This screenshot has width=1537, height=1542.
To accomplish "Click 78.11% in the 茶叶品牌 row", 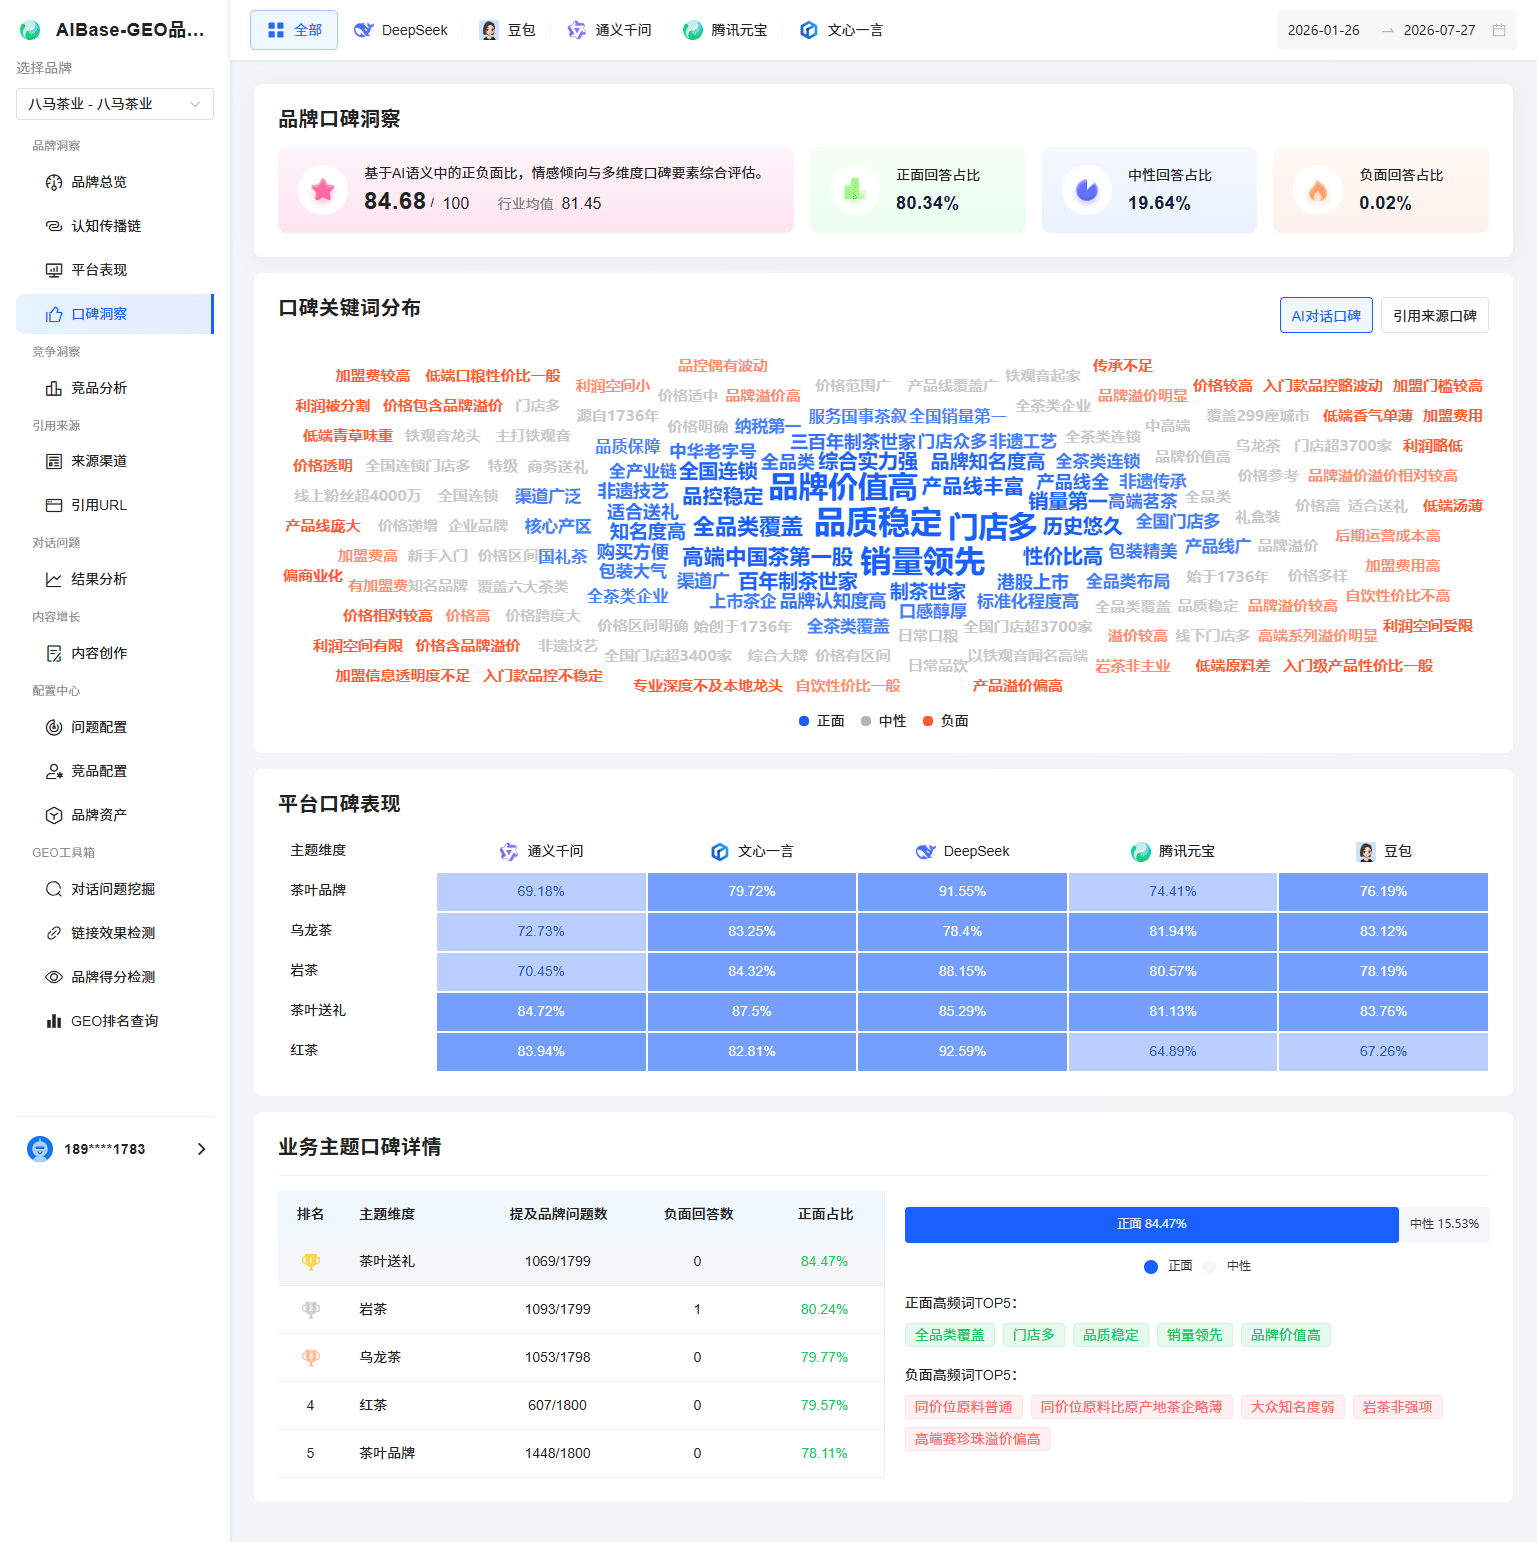I will point(824,1453).
